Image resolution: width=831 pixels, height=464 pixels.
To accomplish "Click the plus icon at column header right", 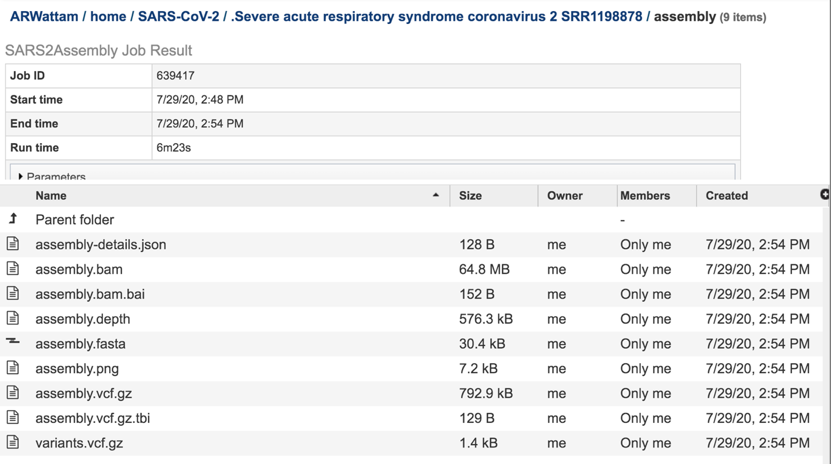I will [825, 195].
